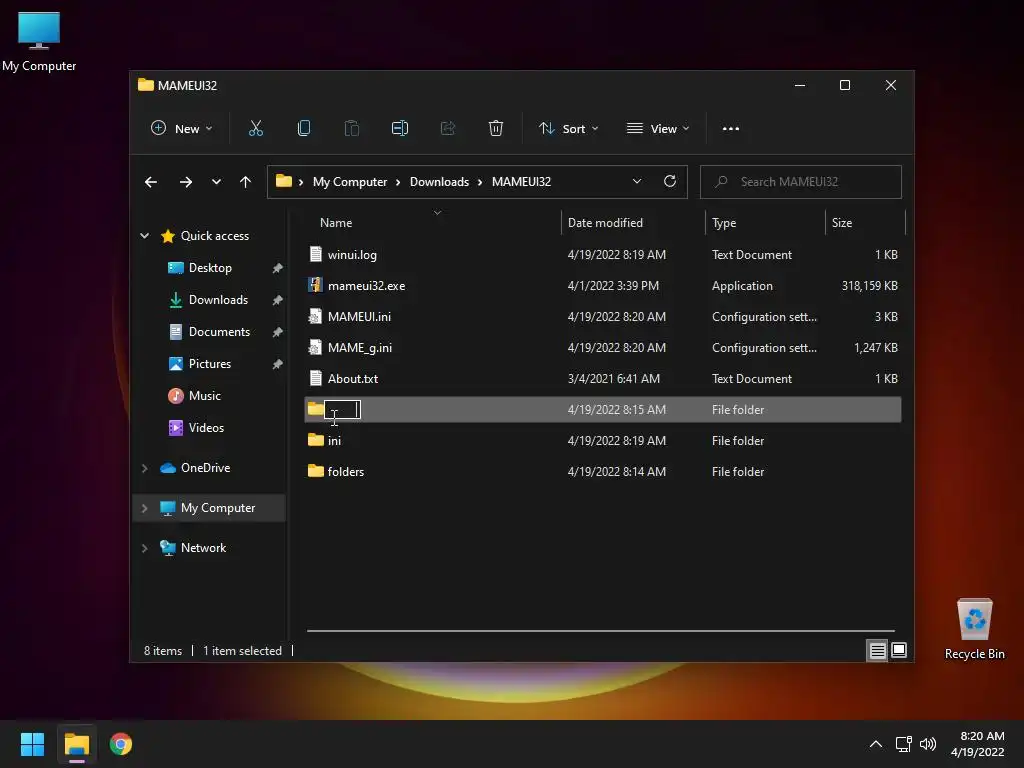Image resolution: width=1024 pixels, height=768 pixels.
Task: Click the folder rename text box
Action: 342,409
